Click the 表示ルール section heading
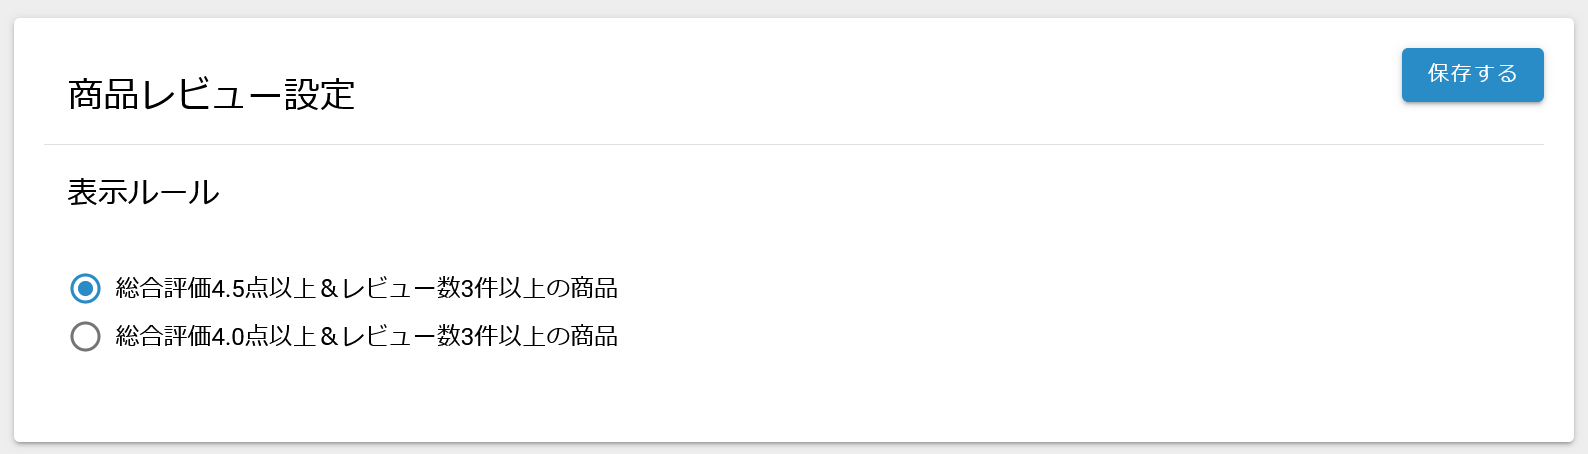 click(143, 192)
